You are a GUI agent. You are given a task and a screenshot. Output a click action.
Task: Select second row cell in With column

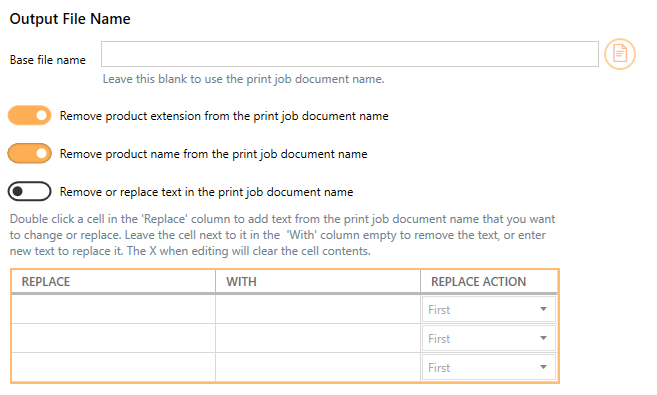point(318,338)
